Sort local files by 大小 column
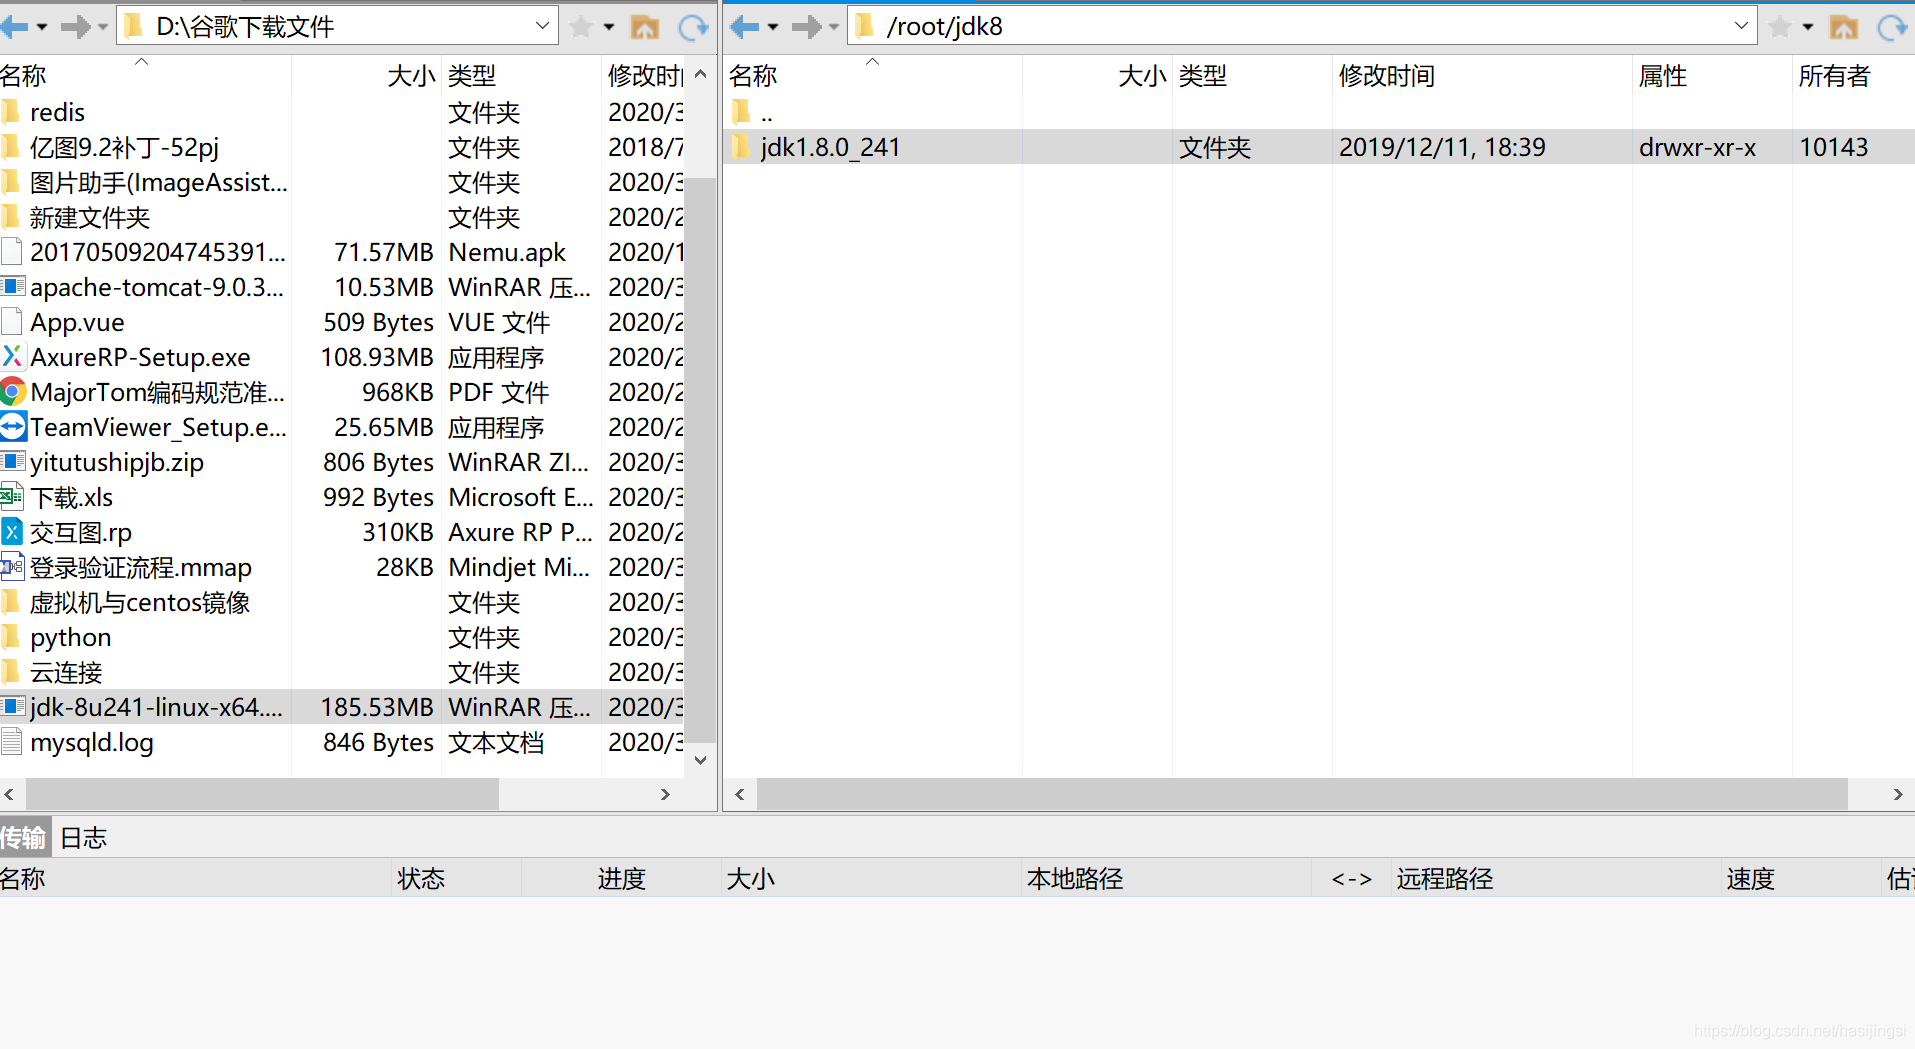1915x1049 pixels. [366, 76]
